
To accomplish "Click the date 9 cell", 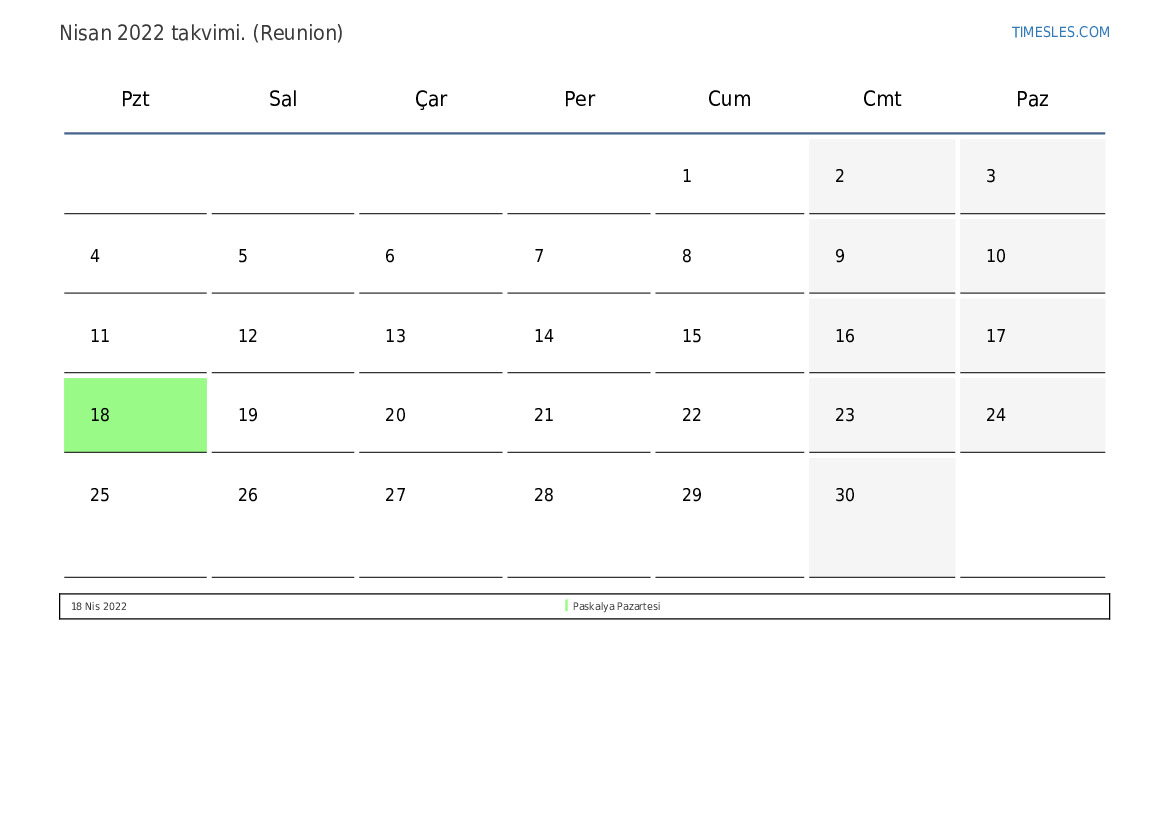I will pos(882,256).
